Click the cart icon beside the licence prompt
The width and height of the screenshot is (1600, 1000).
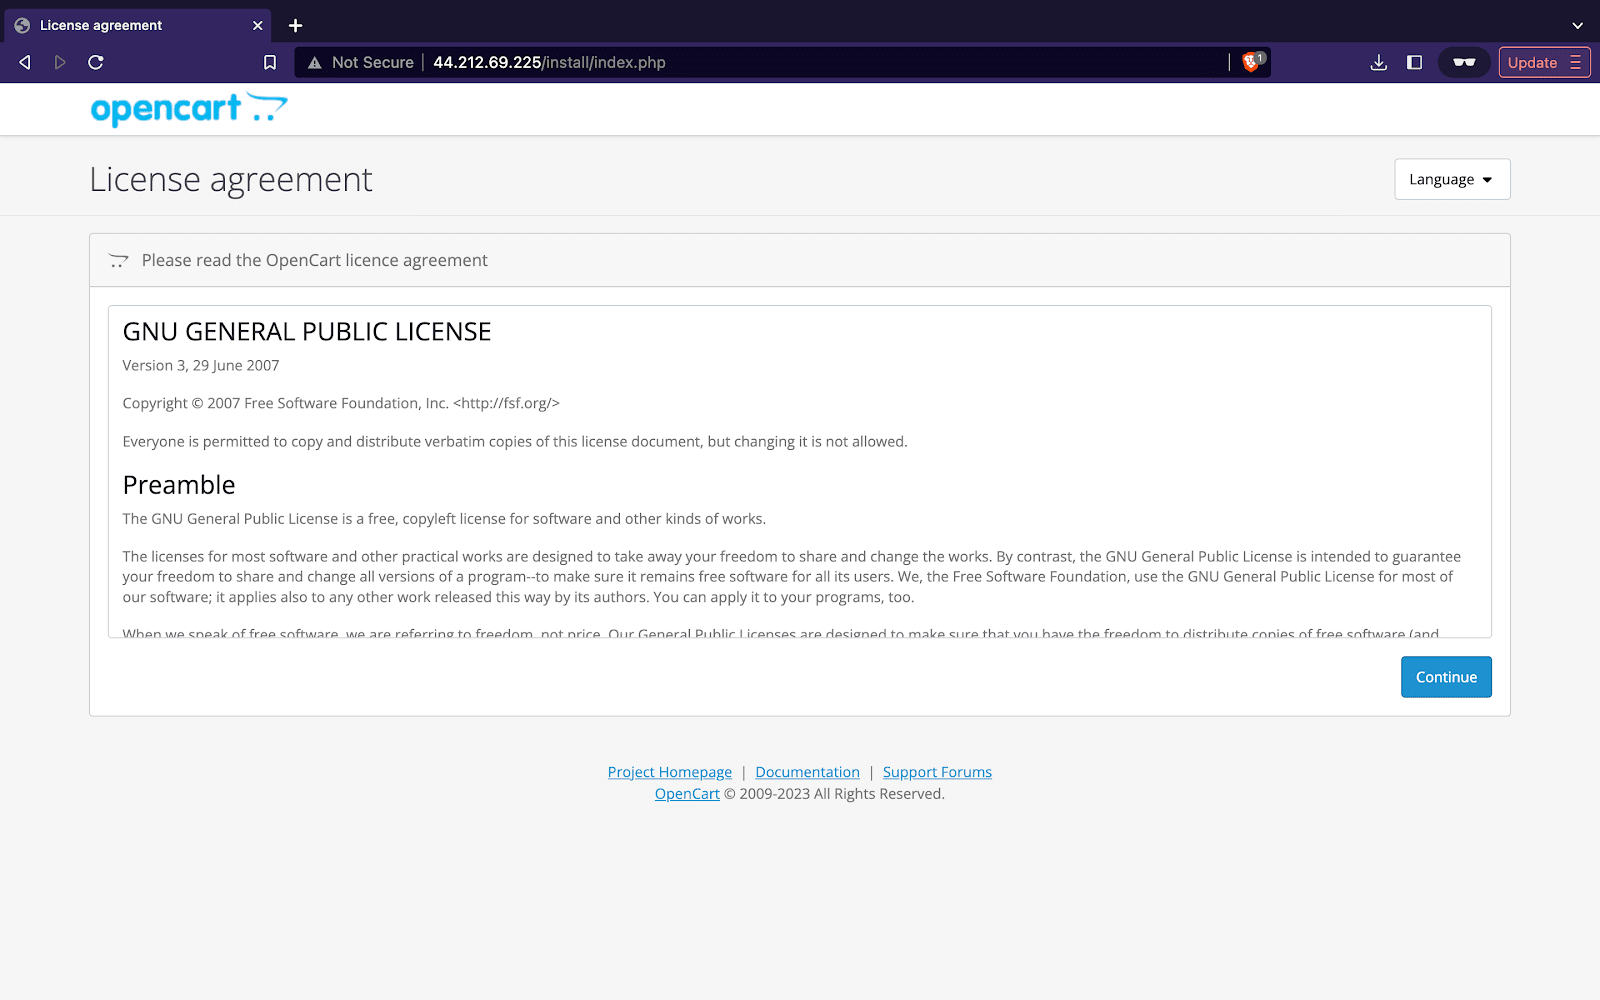119,261
